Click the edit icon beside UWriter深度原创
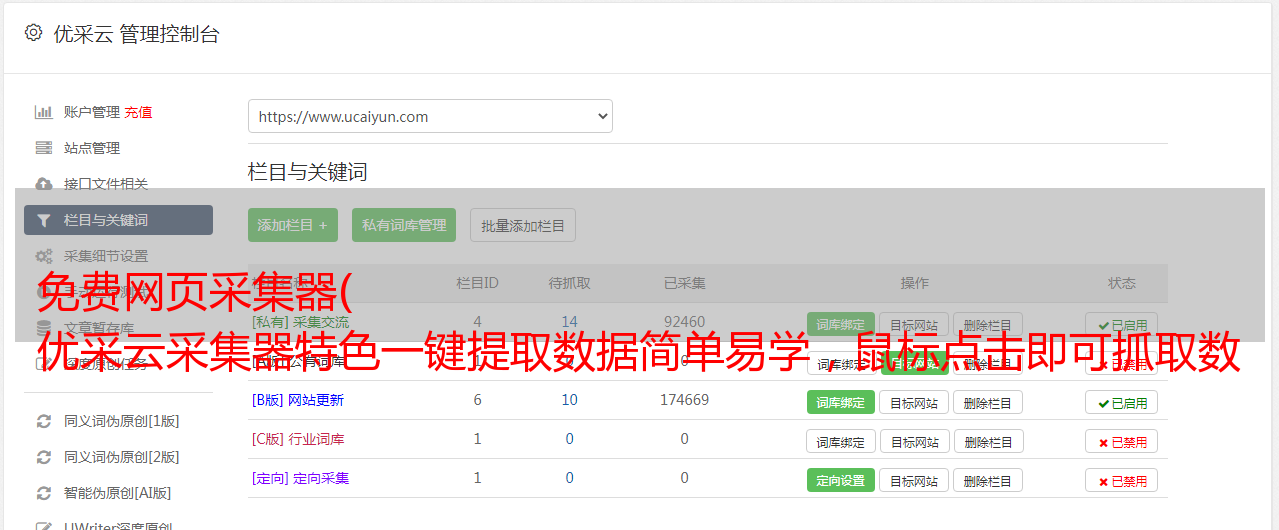This screenshot has width=1279, height=530. tap(44, 525)
